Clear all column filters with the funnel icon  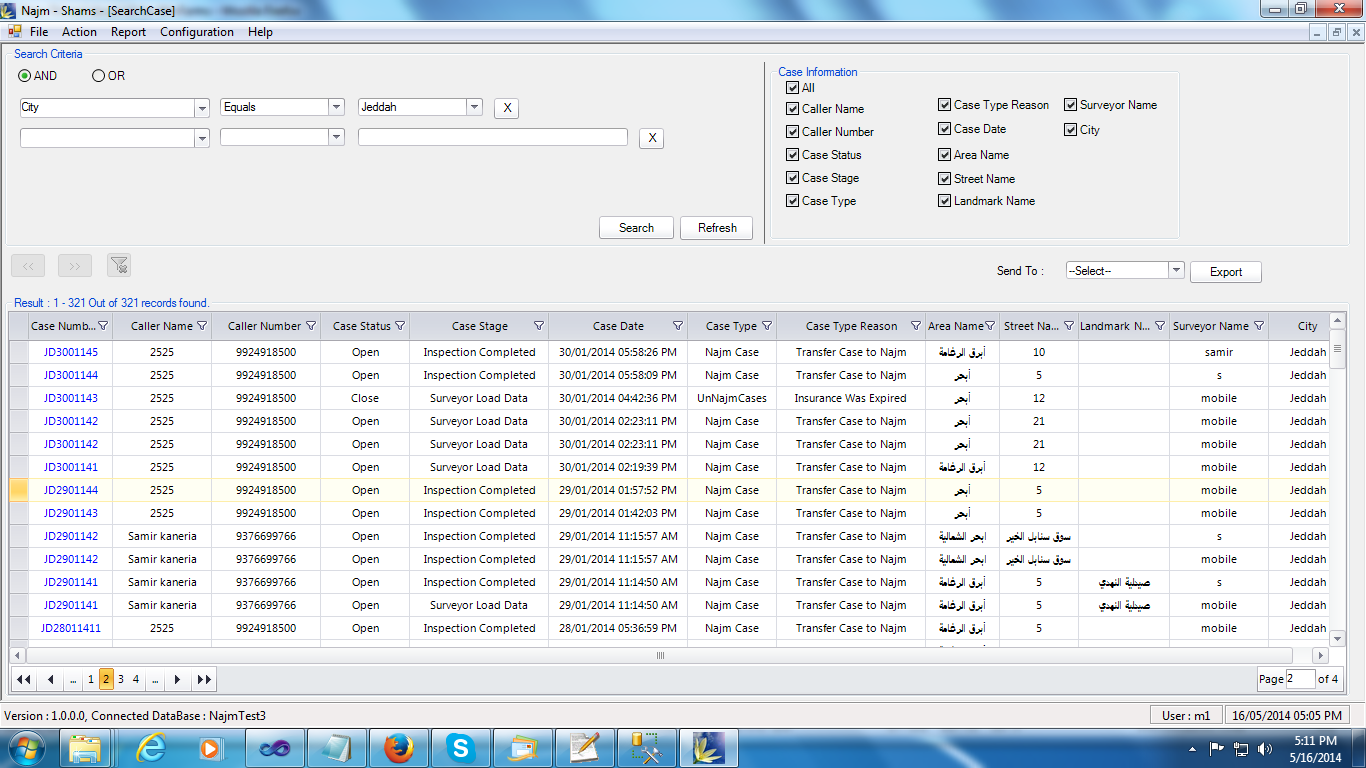click(x=119, y=265)
